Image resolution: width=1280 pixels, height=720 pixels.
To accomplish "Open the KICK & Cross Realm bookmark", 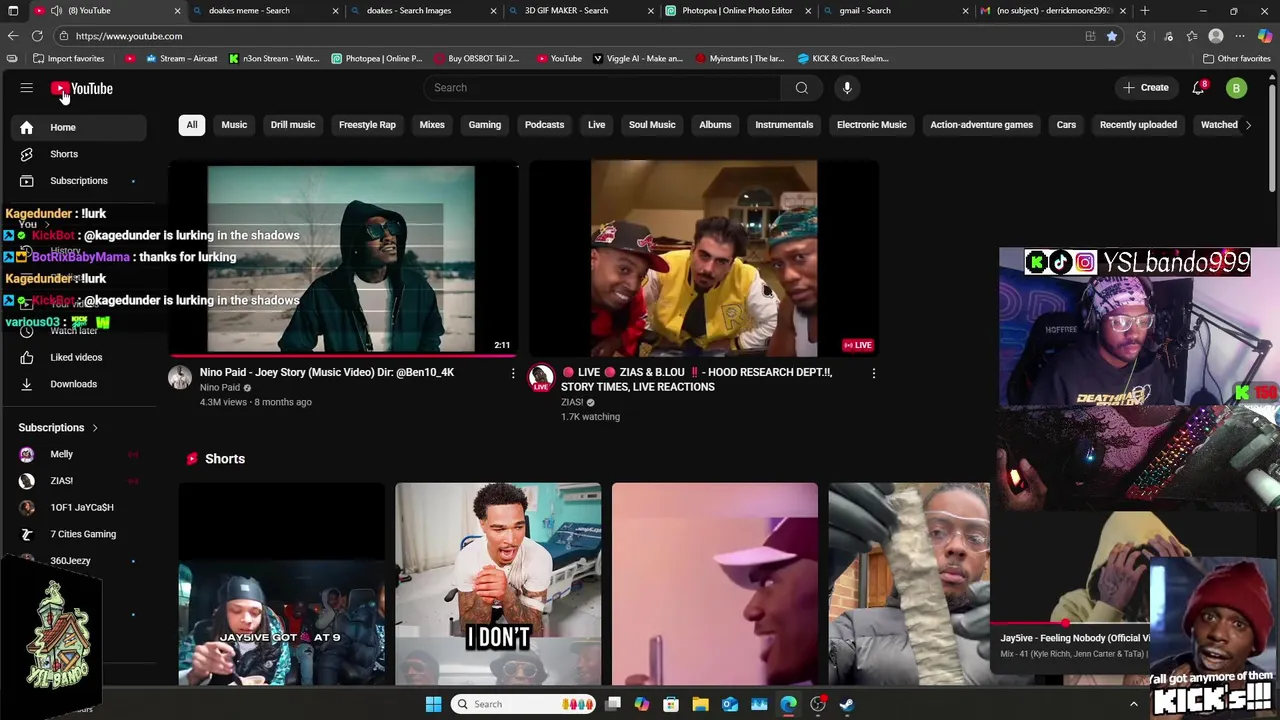I will coord(842,59).
